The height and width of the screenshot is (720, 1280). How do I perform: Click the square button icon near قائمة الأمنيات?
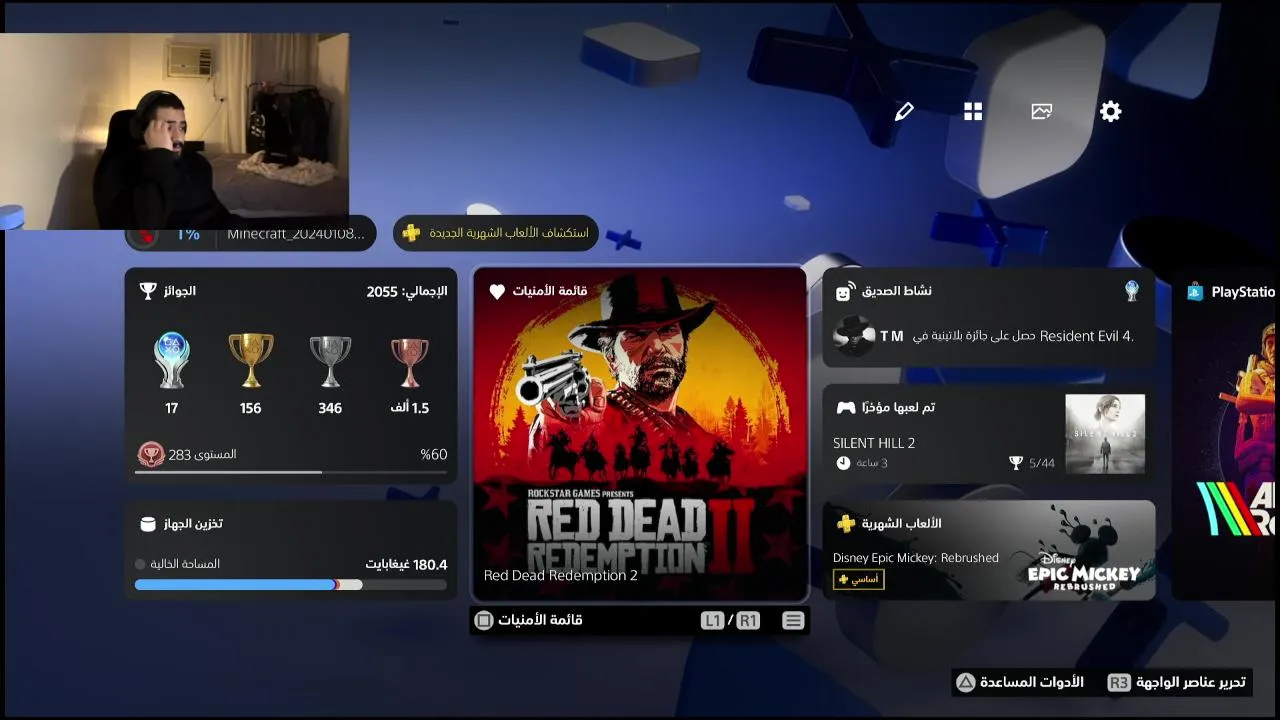coord(484,621)
